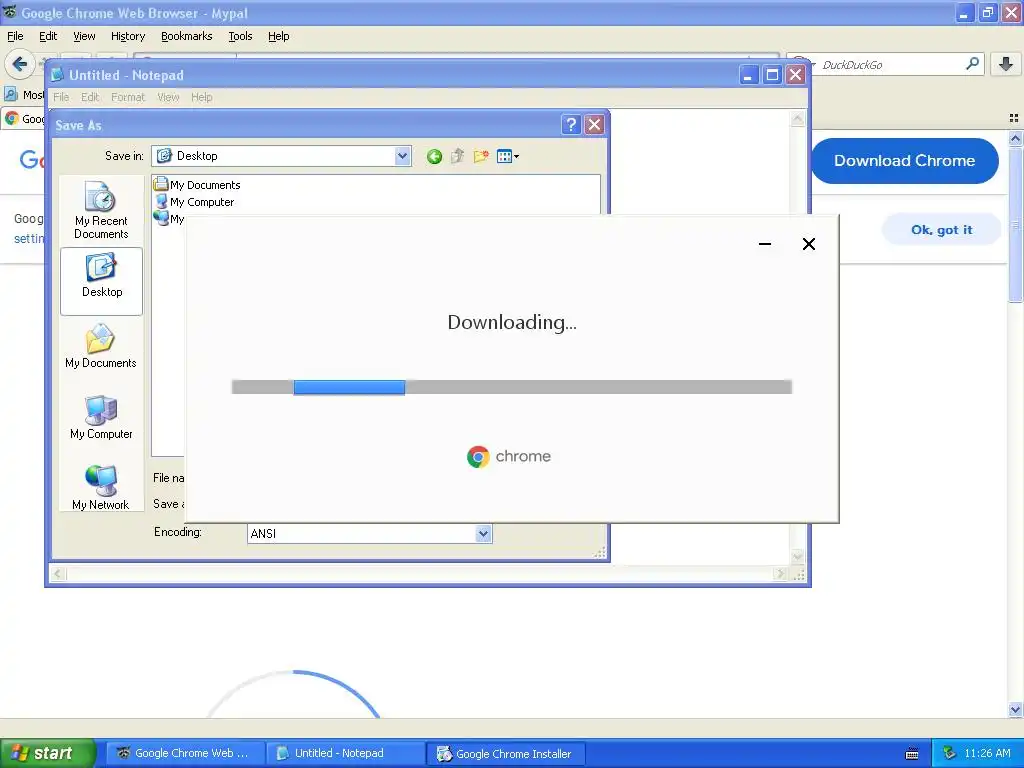
Task: Open the Mypal Edit menu
Action: point(48,36)
